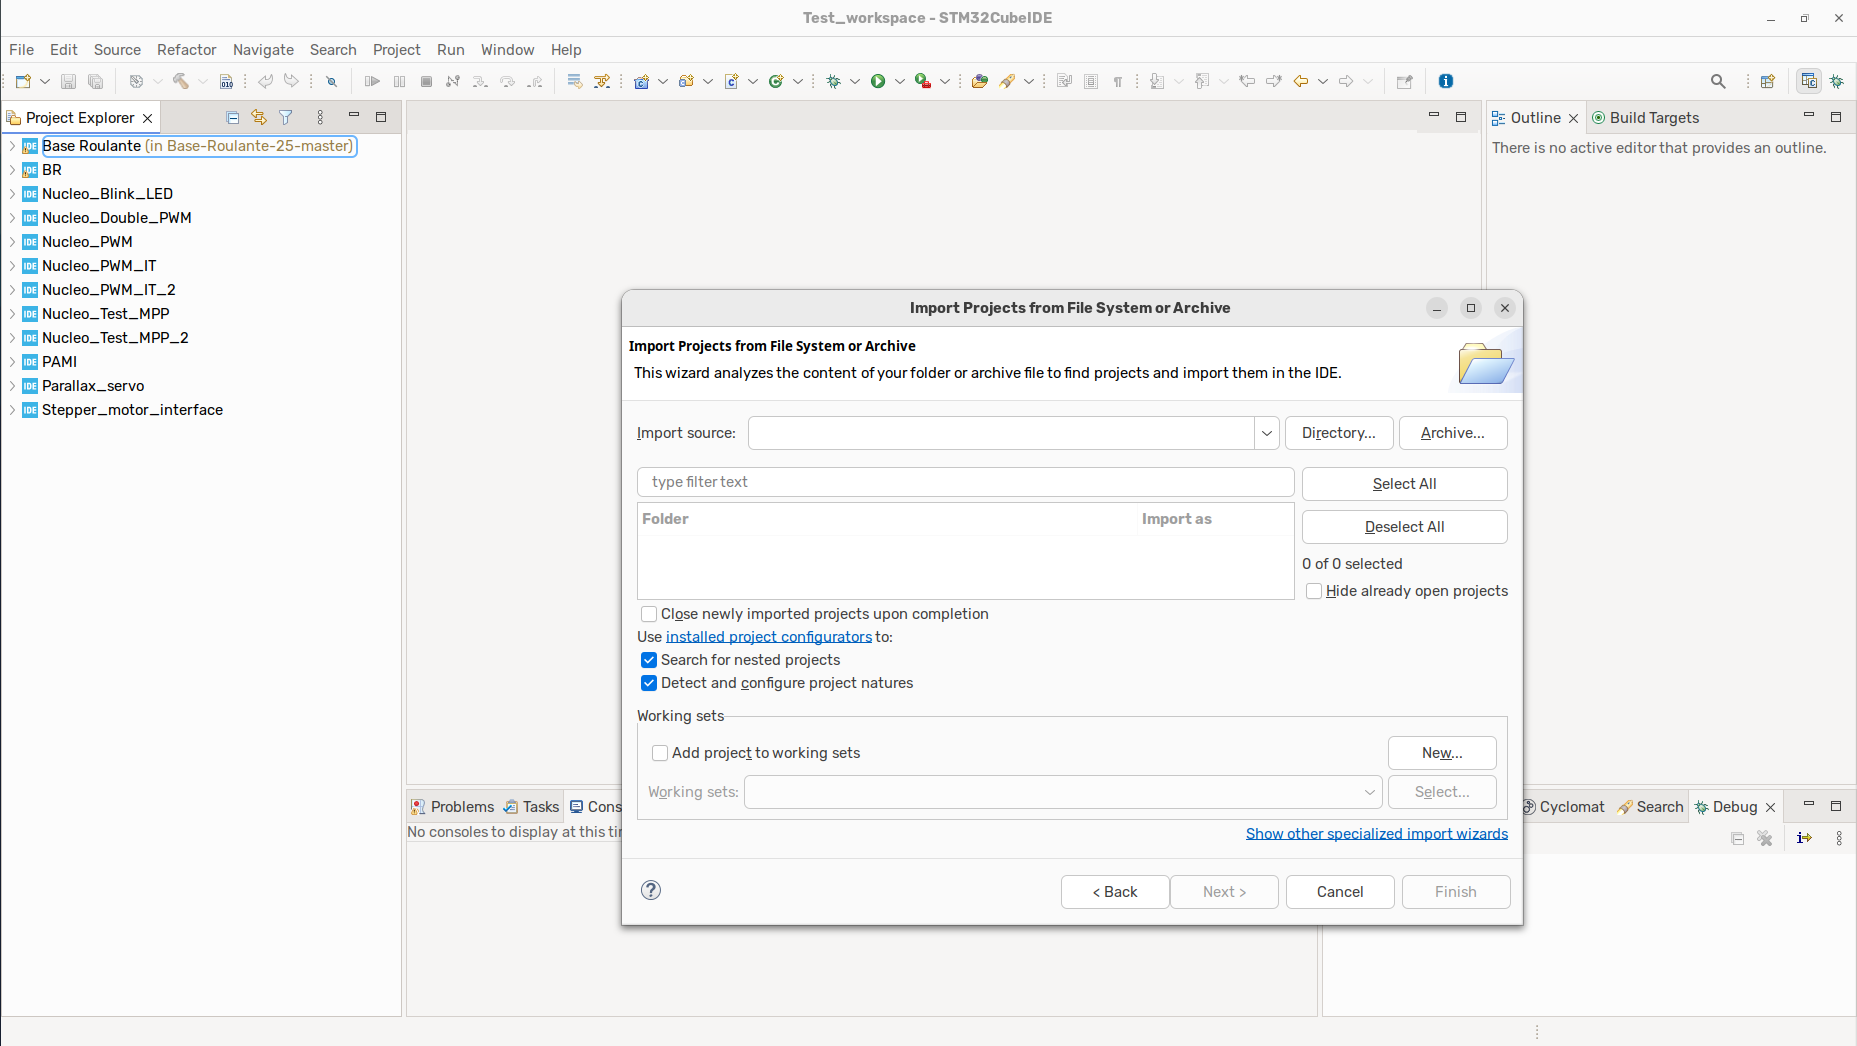The height and width of the screenshot is (1046, 1857).
Task: Switch to the Cyclomat tab
Action: (x=1563, y=807)
